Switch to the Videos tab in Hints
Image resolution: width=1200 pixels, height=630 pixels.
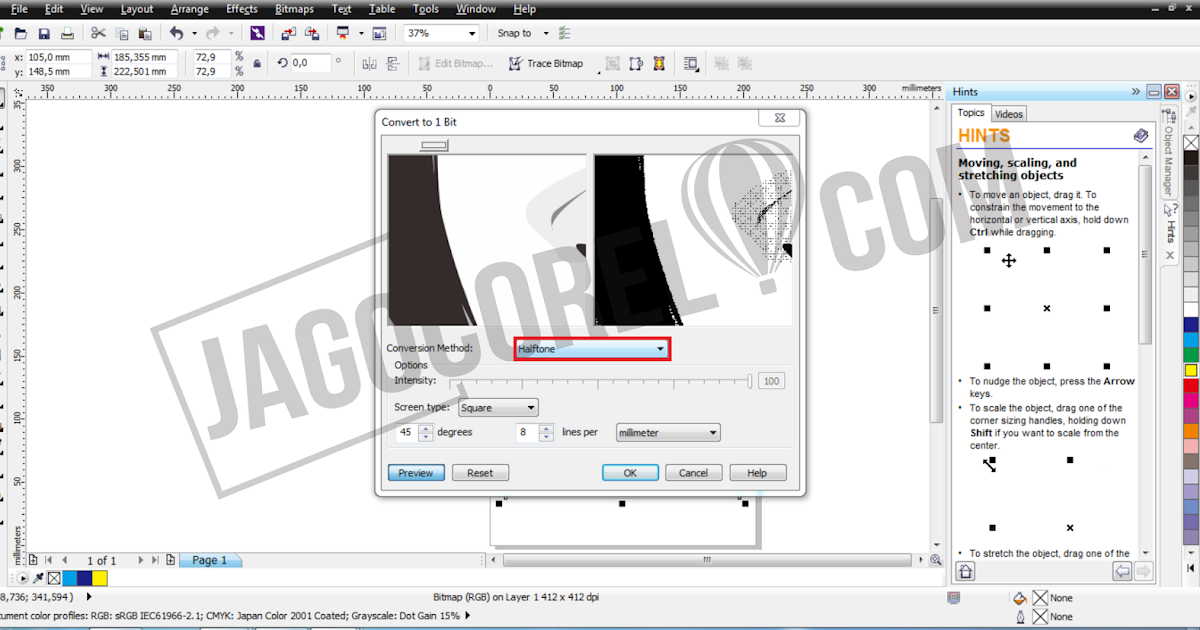pyautogui.click(x=1009, y=114)
